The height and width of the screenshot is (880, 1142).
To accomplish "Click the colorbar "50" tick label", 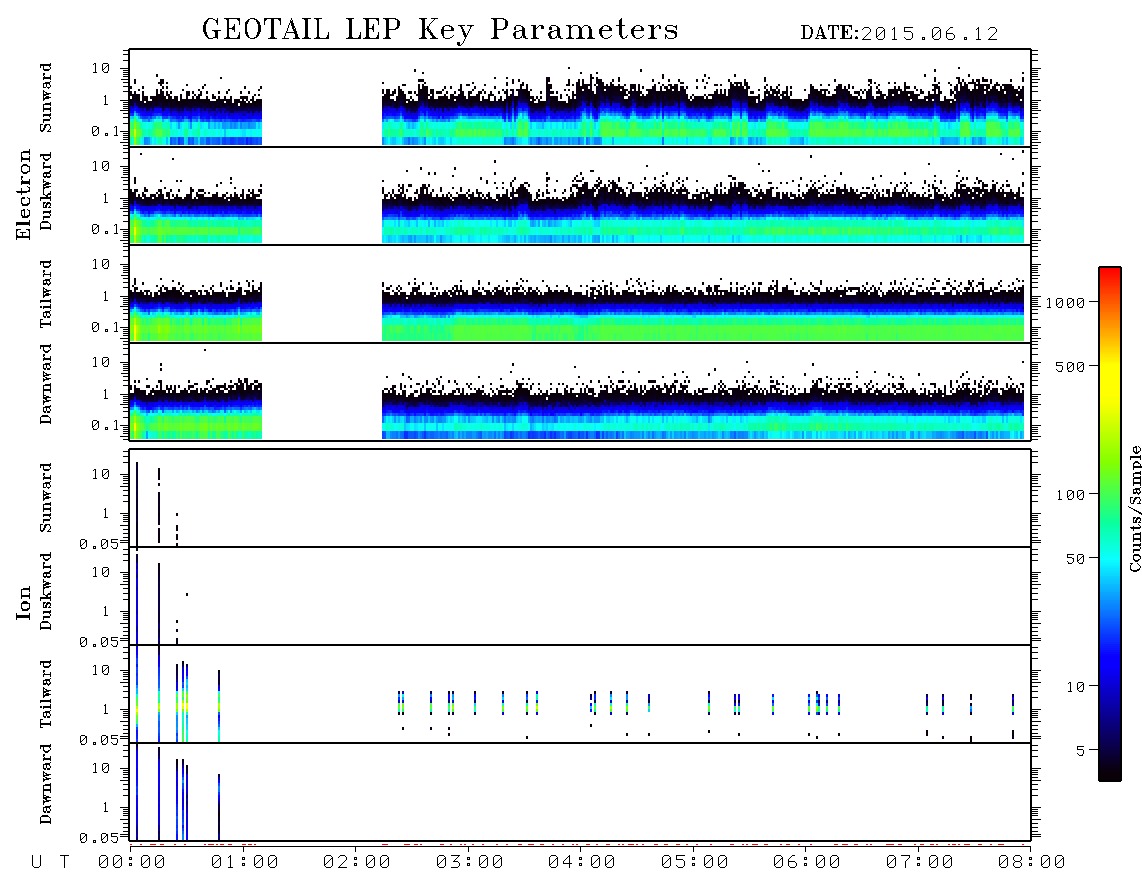I will pos(1076,559).
